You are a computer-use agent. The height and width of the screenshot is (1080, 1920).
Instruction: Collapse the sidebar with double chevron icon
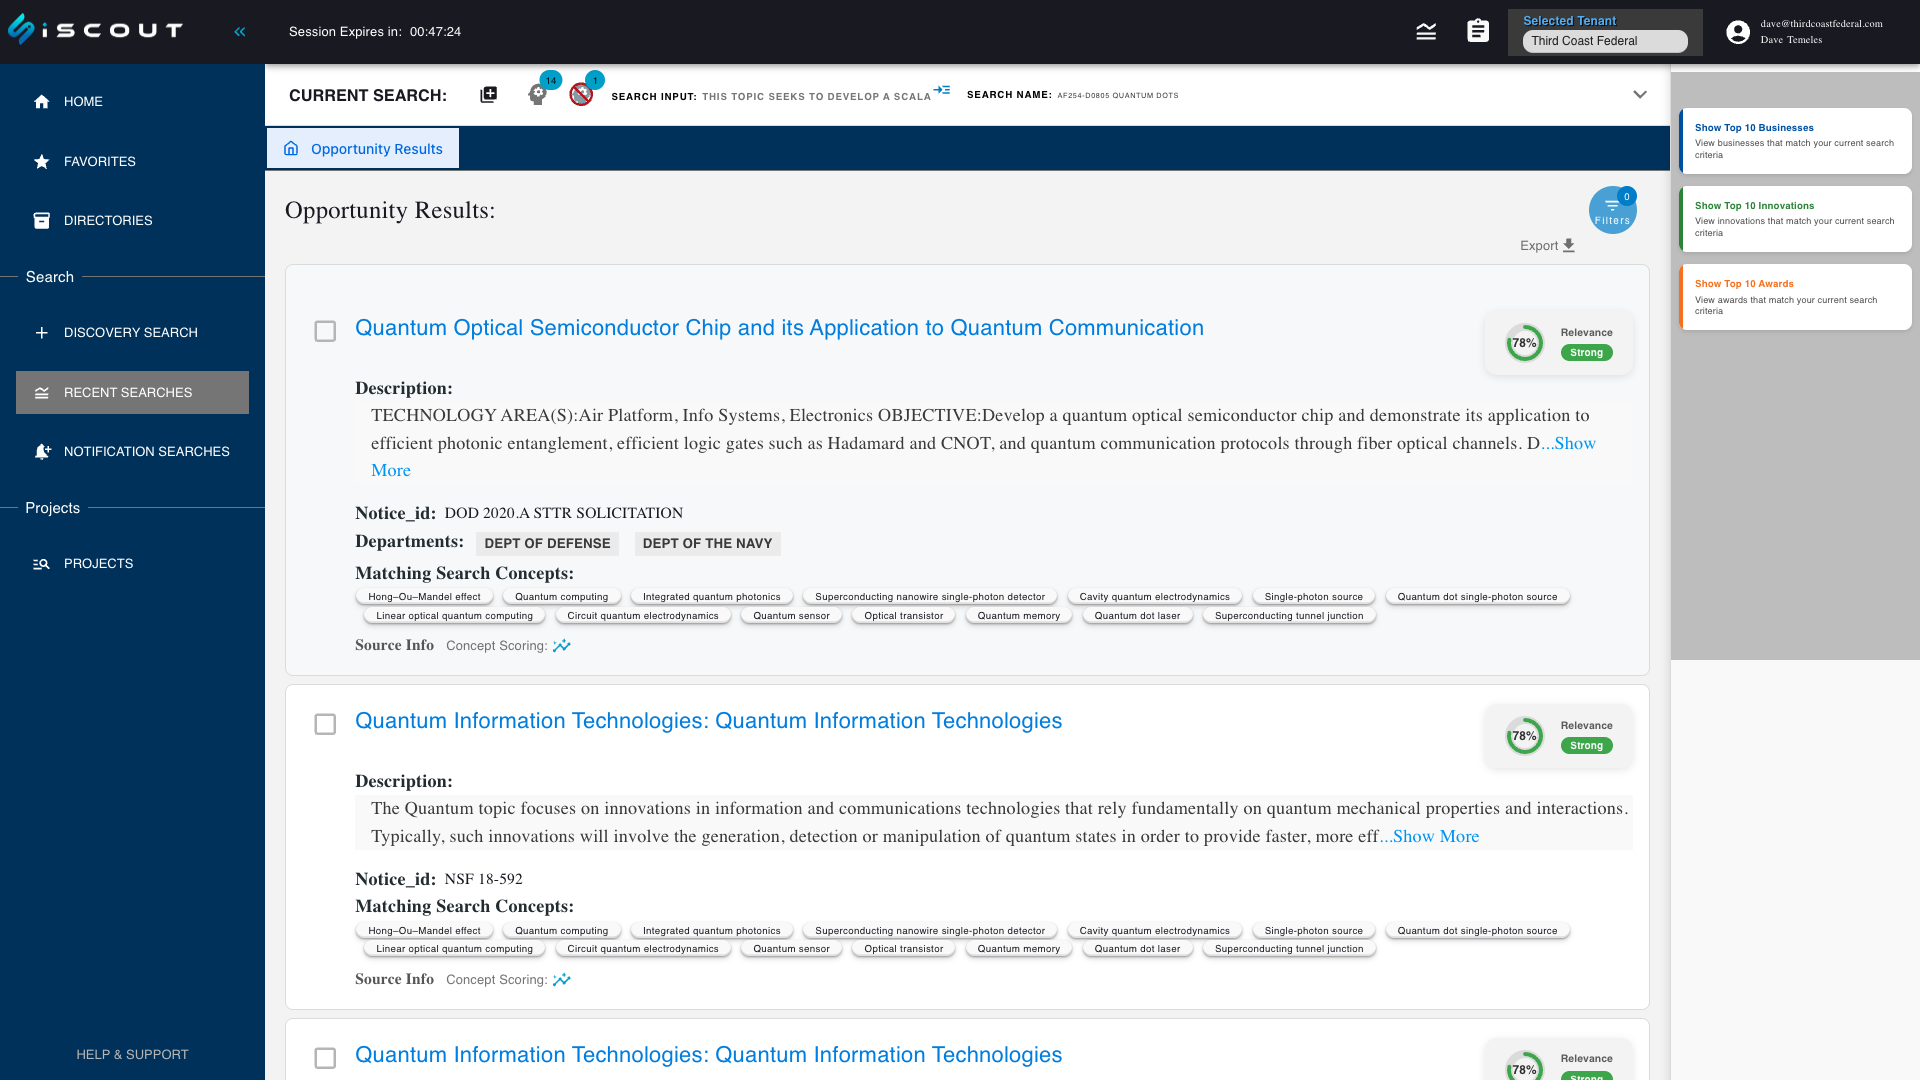pos(240,32)
